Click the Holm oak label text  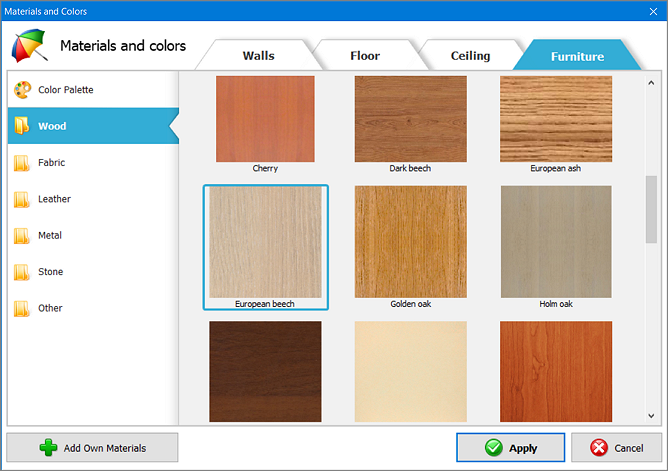pos(556,304)
